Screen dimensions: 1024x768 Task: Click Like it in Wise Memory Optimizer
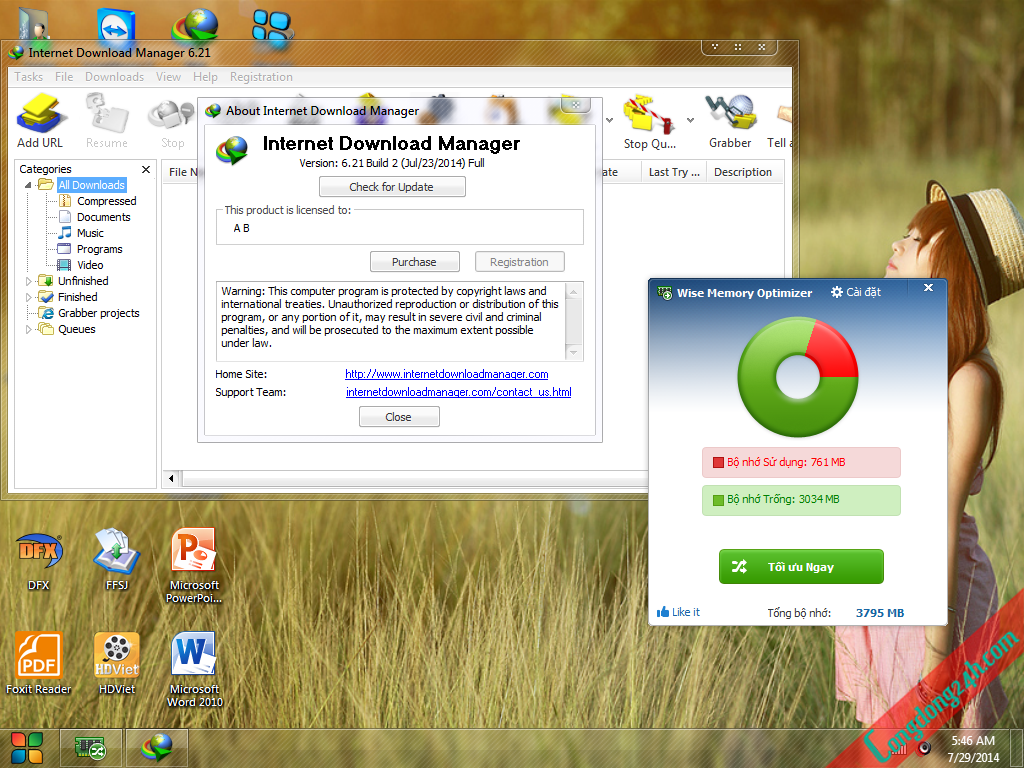pyautogui.click(x=678, y=612)
